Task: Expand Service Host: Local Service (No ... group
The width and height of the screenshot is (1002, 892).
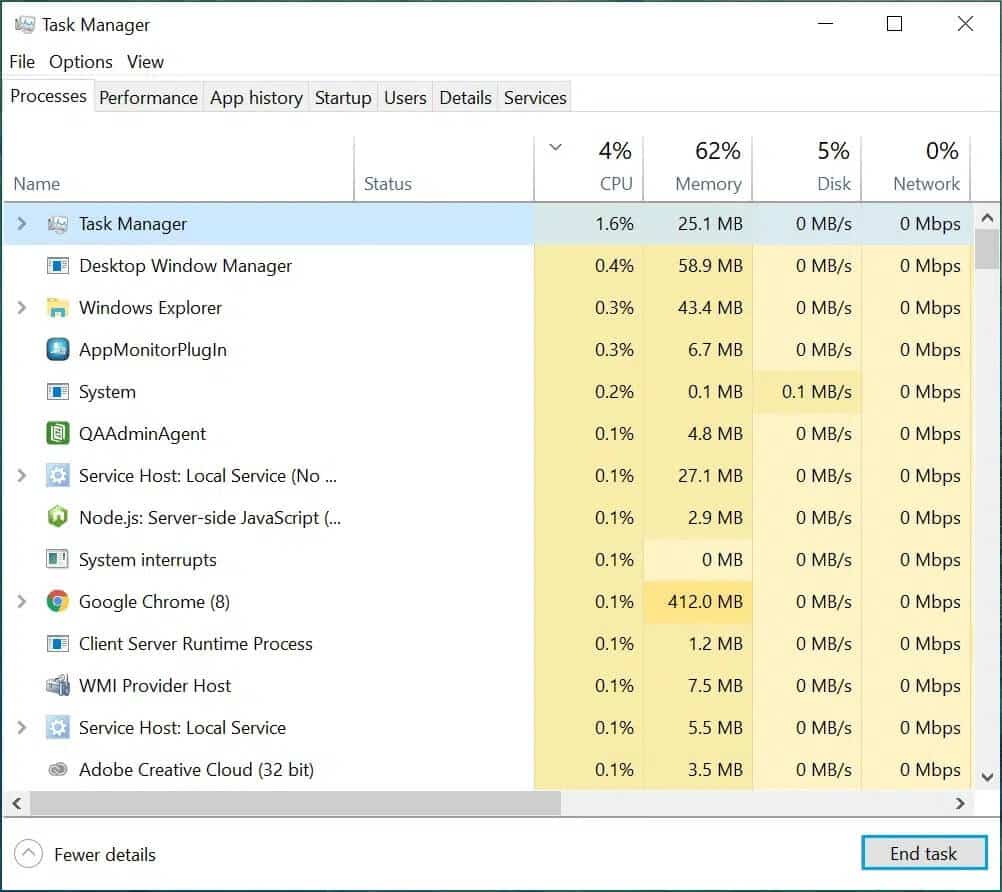Action: coord(22,476)
